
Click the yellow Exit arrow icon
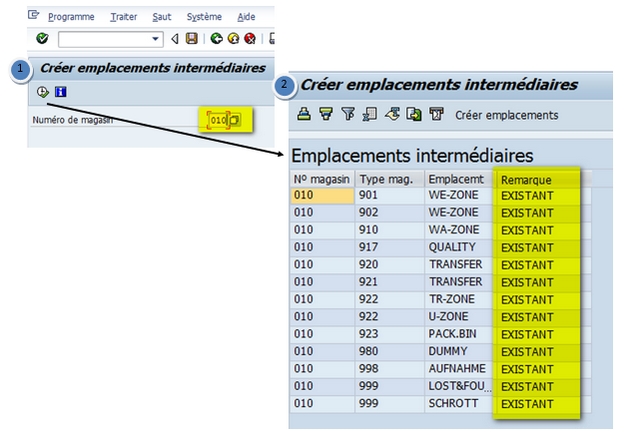tap(232, 39)
